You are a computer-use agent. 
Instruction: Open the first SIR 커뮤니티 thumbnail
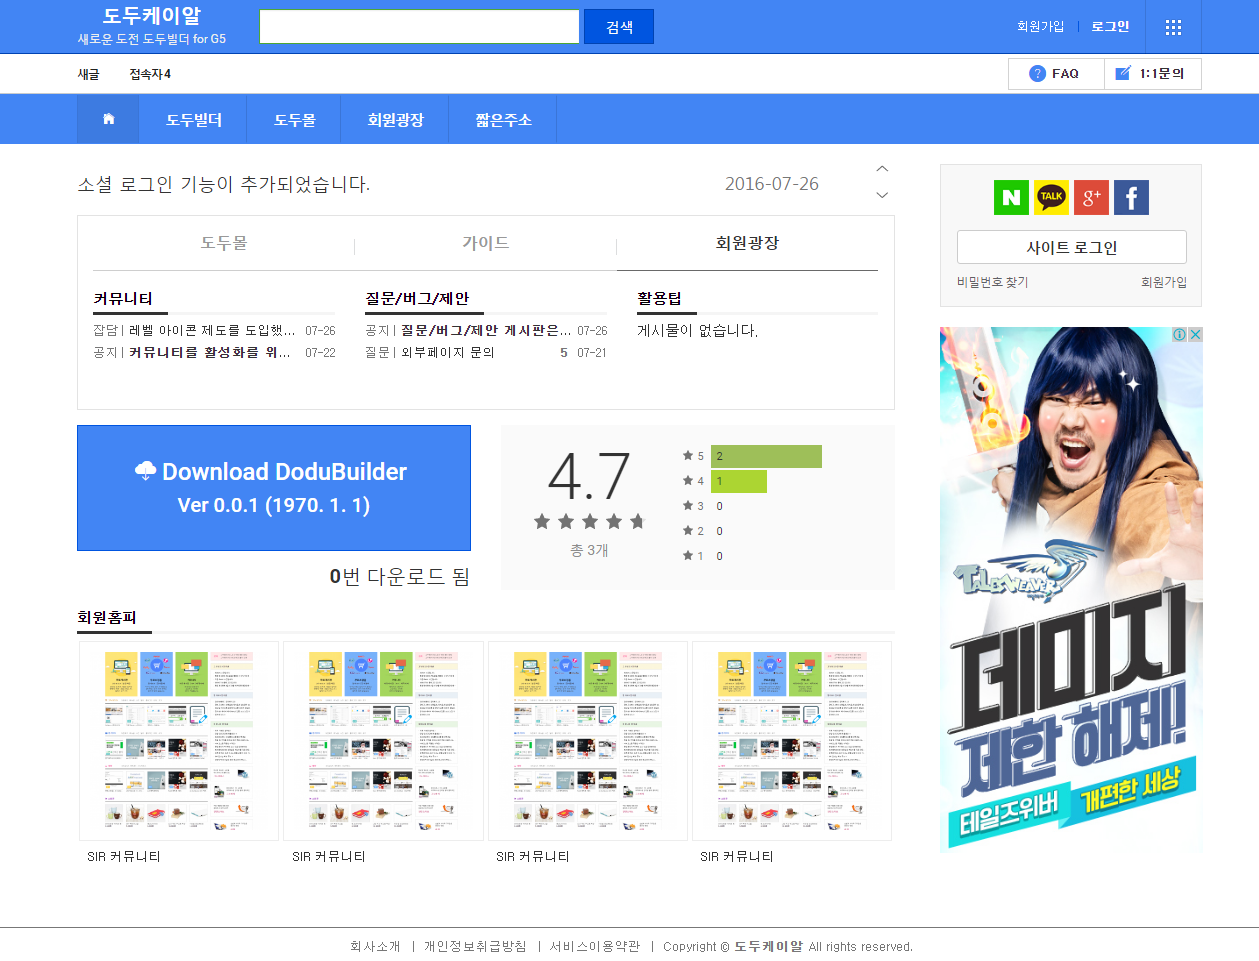pos(179,741)
